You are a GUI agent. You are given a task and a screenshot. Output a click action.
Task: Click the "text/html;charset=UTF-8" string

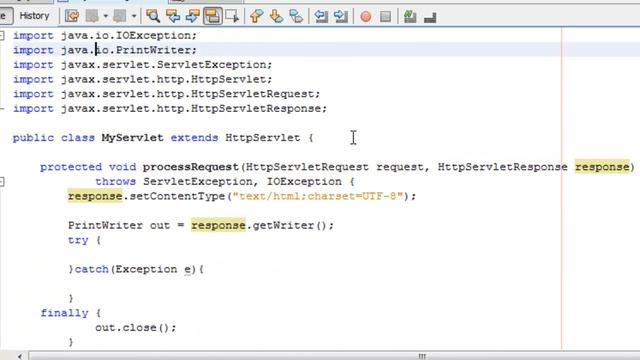(318, 196)
